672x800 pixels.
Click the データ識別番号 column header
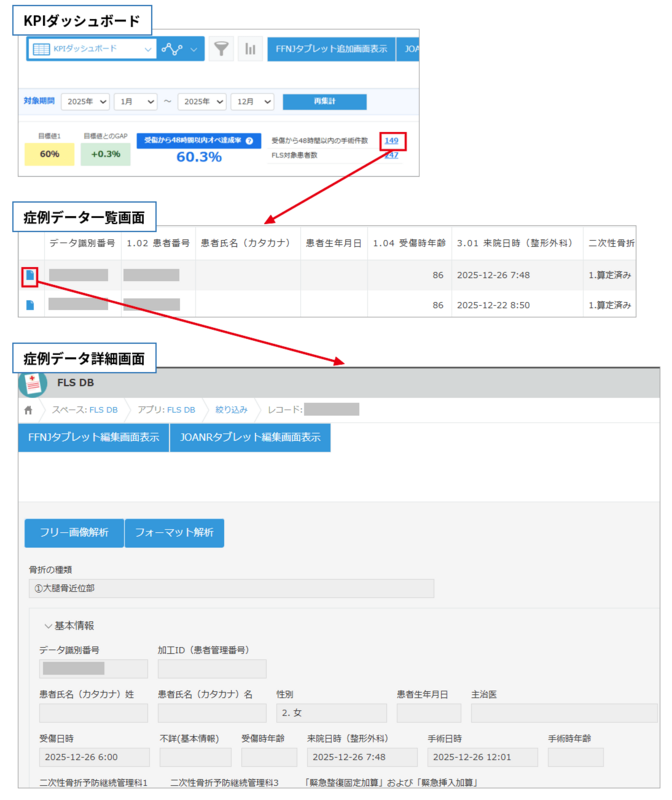(83, 243)
